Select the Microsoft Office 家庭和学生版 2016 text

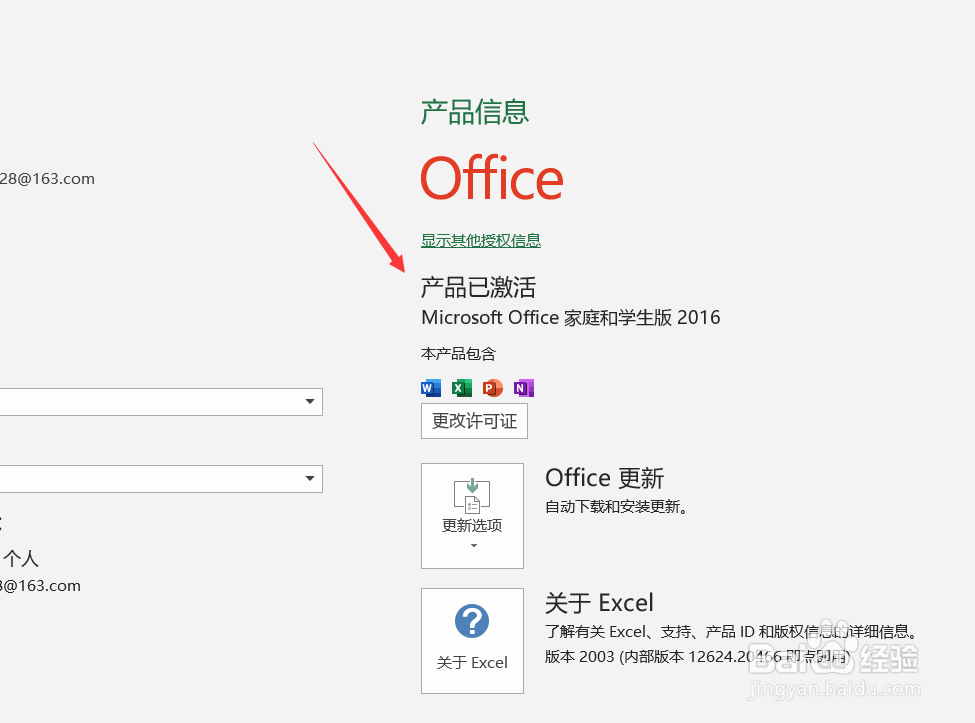coord(571,318)
